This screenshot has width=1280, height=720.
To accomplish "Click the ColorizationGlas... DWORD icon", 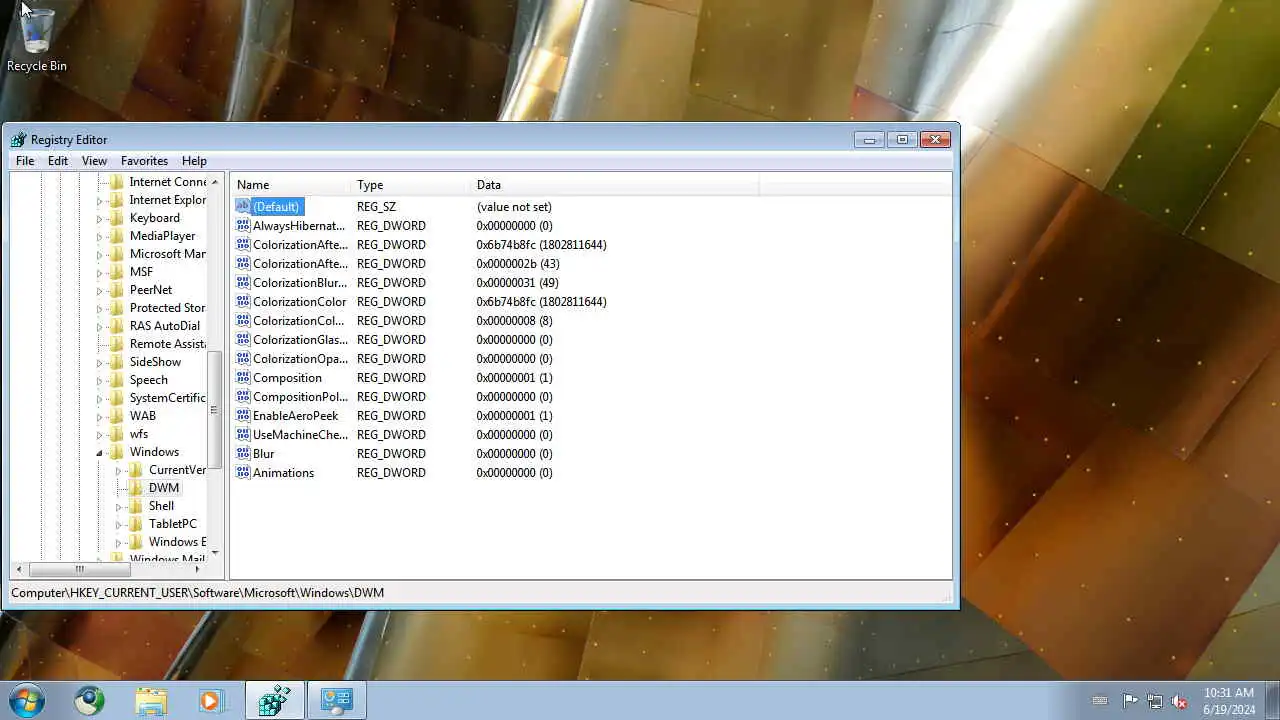I will pos(243,340).
